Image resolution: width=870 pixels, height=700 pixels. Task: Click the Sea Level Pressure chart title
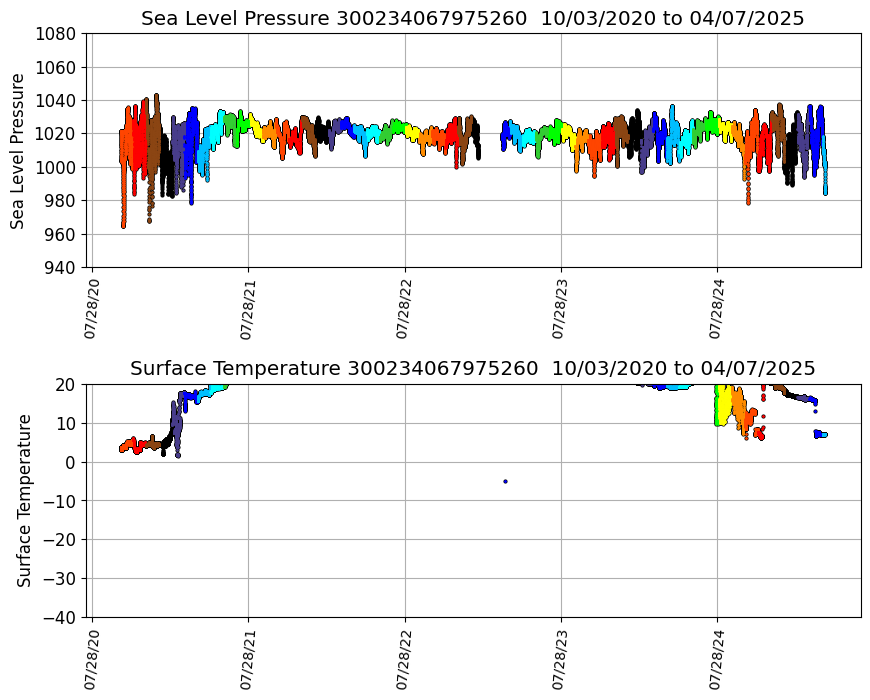(x=472, y=19)
